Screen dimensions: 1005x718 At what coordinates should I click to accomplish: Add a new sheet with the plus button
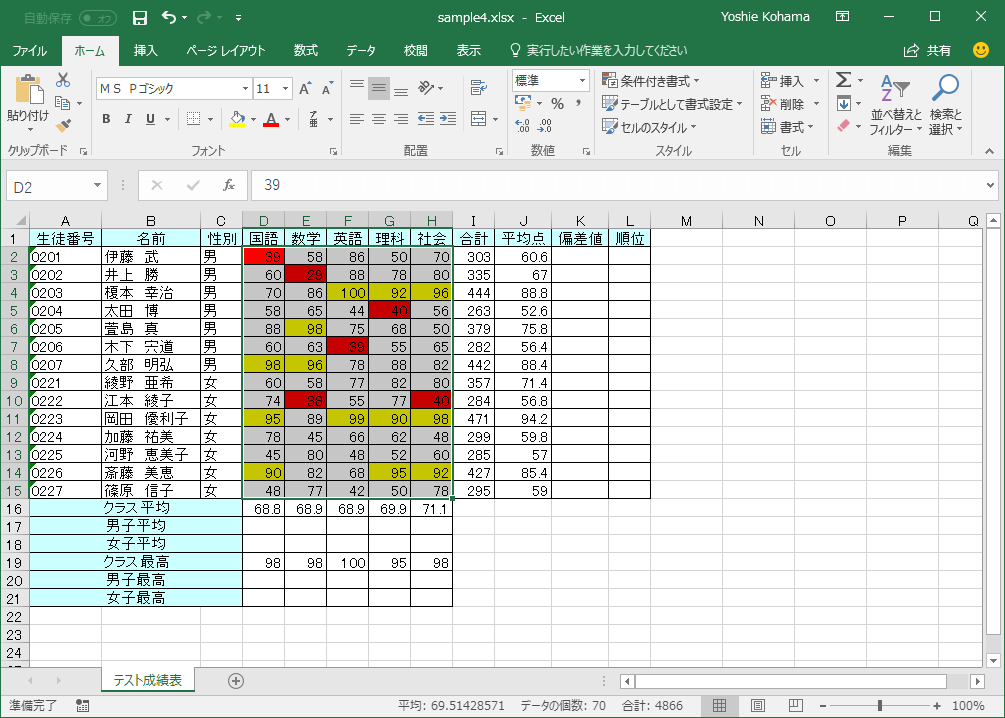pyautogui.click(x=235, y=680)
